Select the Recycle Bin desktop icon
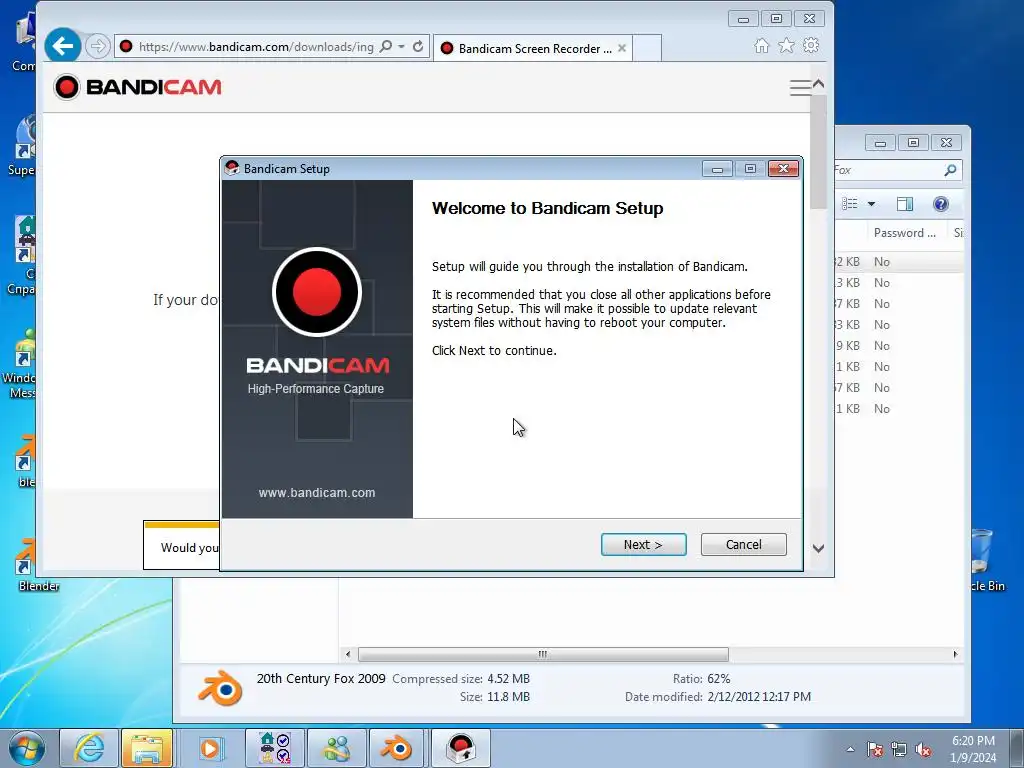The height and width of the screenshot is (768, 1024). click(985, 562)
